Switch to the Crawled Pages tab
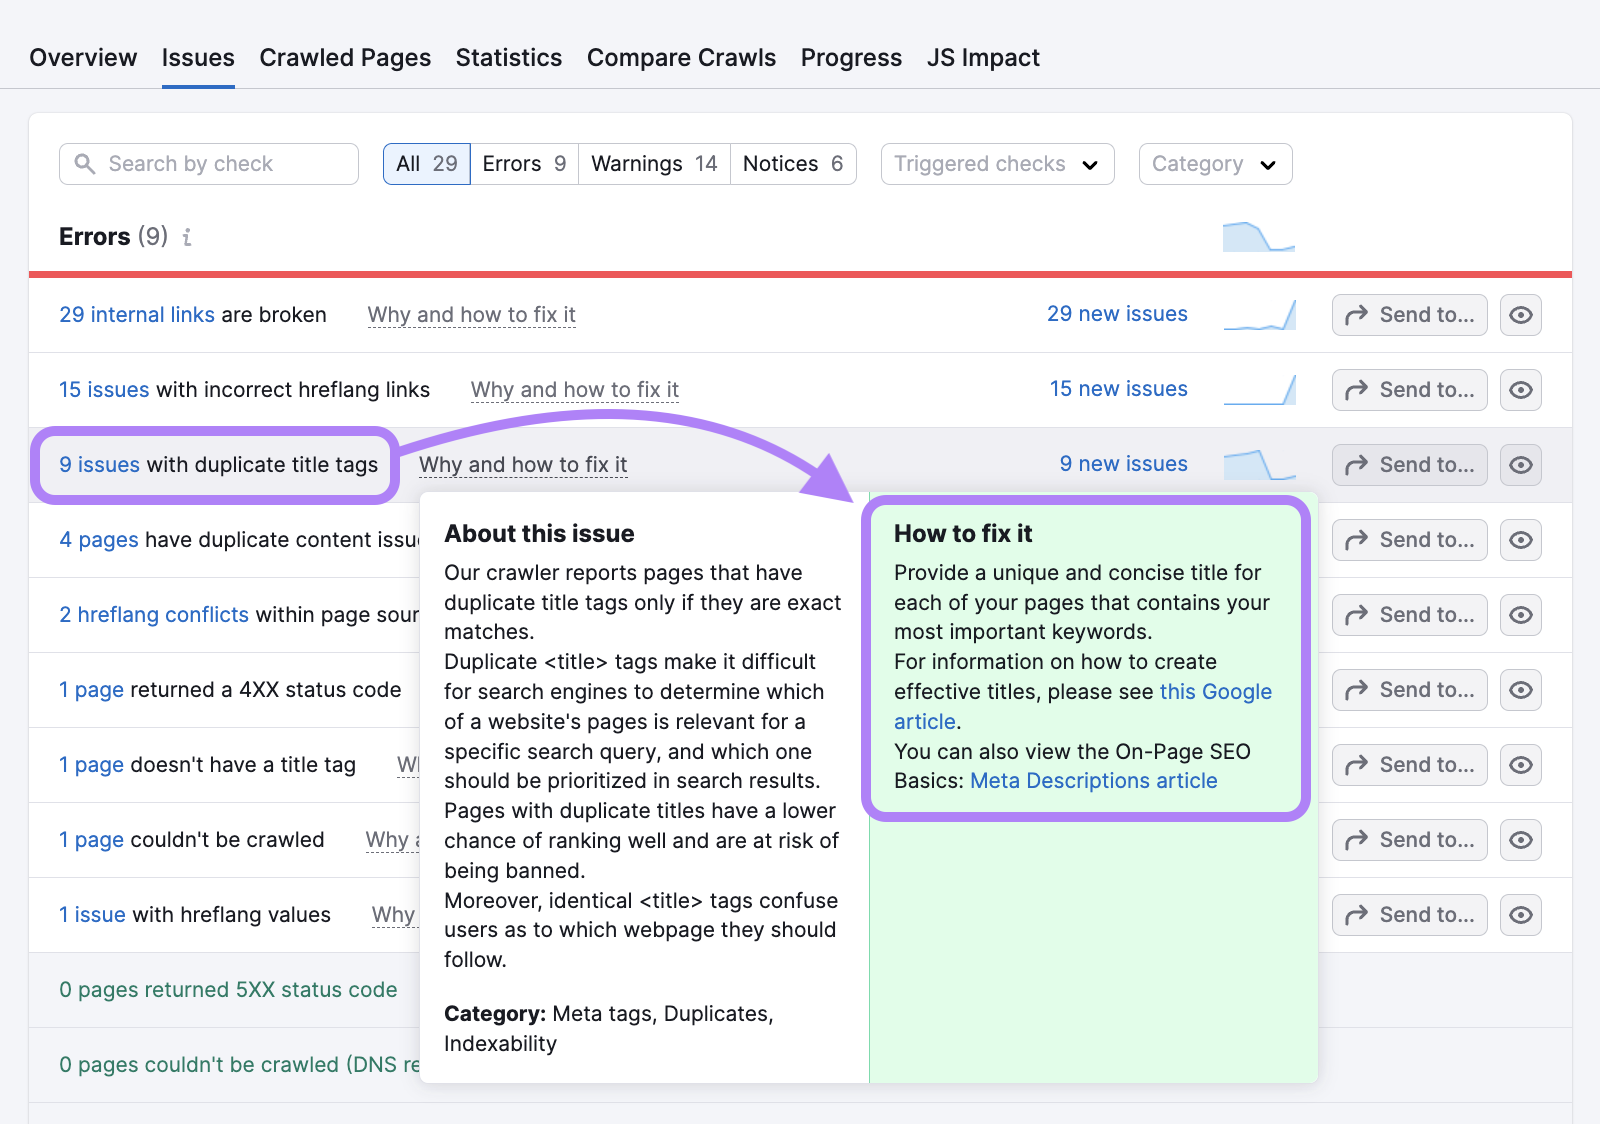The height and width of the screenshot is (1124, 1600). point(345,58)
